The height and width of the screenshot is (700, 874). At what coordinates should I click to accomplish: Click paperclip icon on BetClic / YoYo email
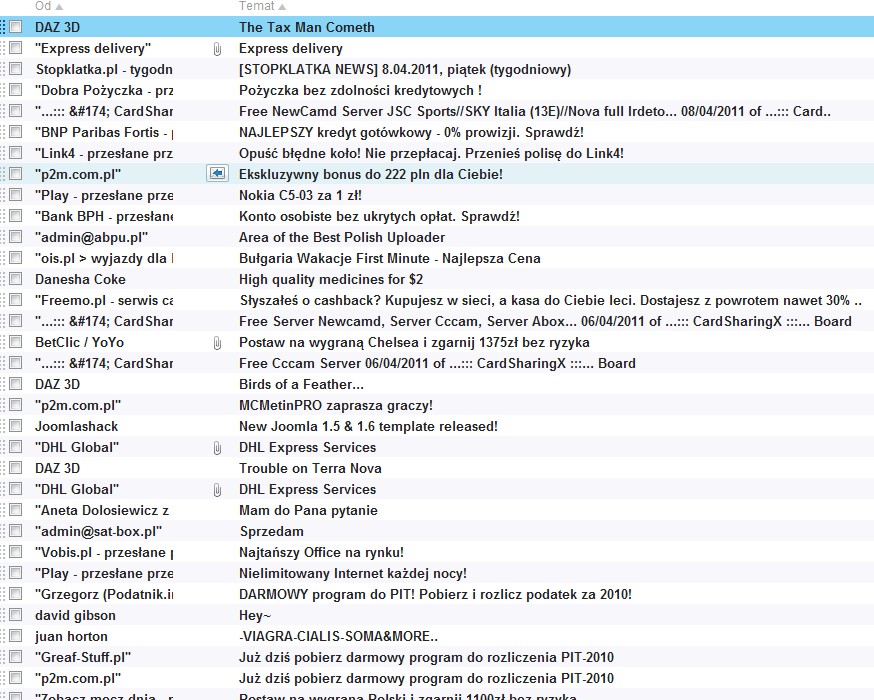pos(217,343)
